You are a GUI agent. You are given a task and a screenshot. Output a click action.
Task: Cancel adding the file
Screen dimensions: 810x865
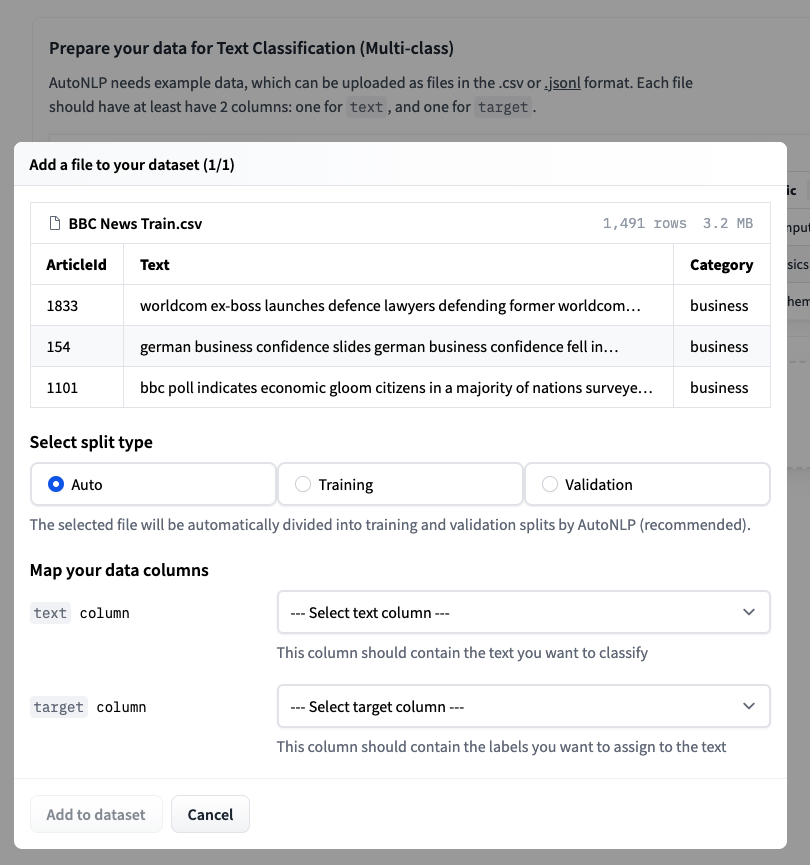pyautogui.click(x=210, y=815)
